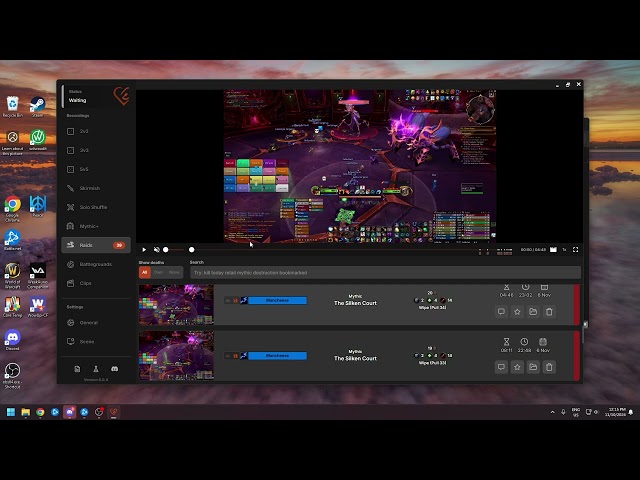
Task: Open the Battle.net desktop shortcut
Action: point(13,240)
